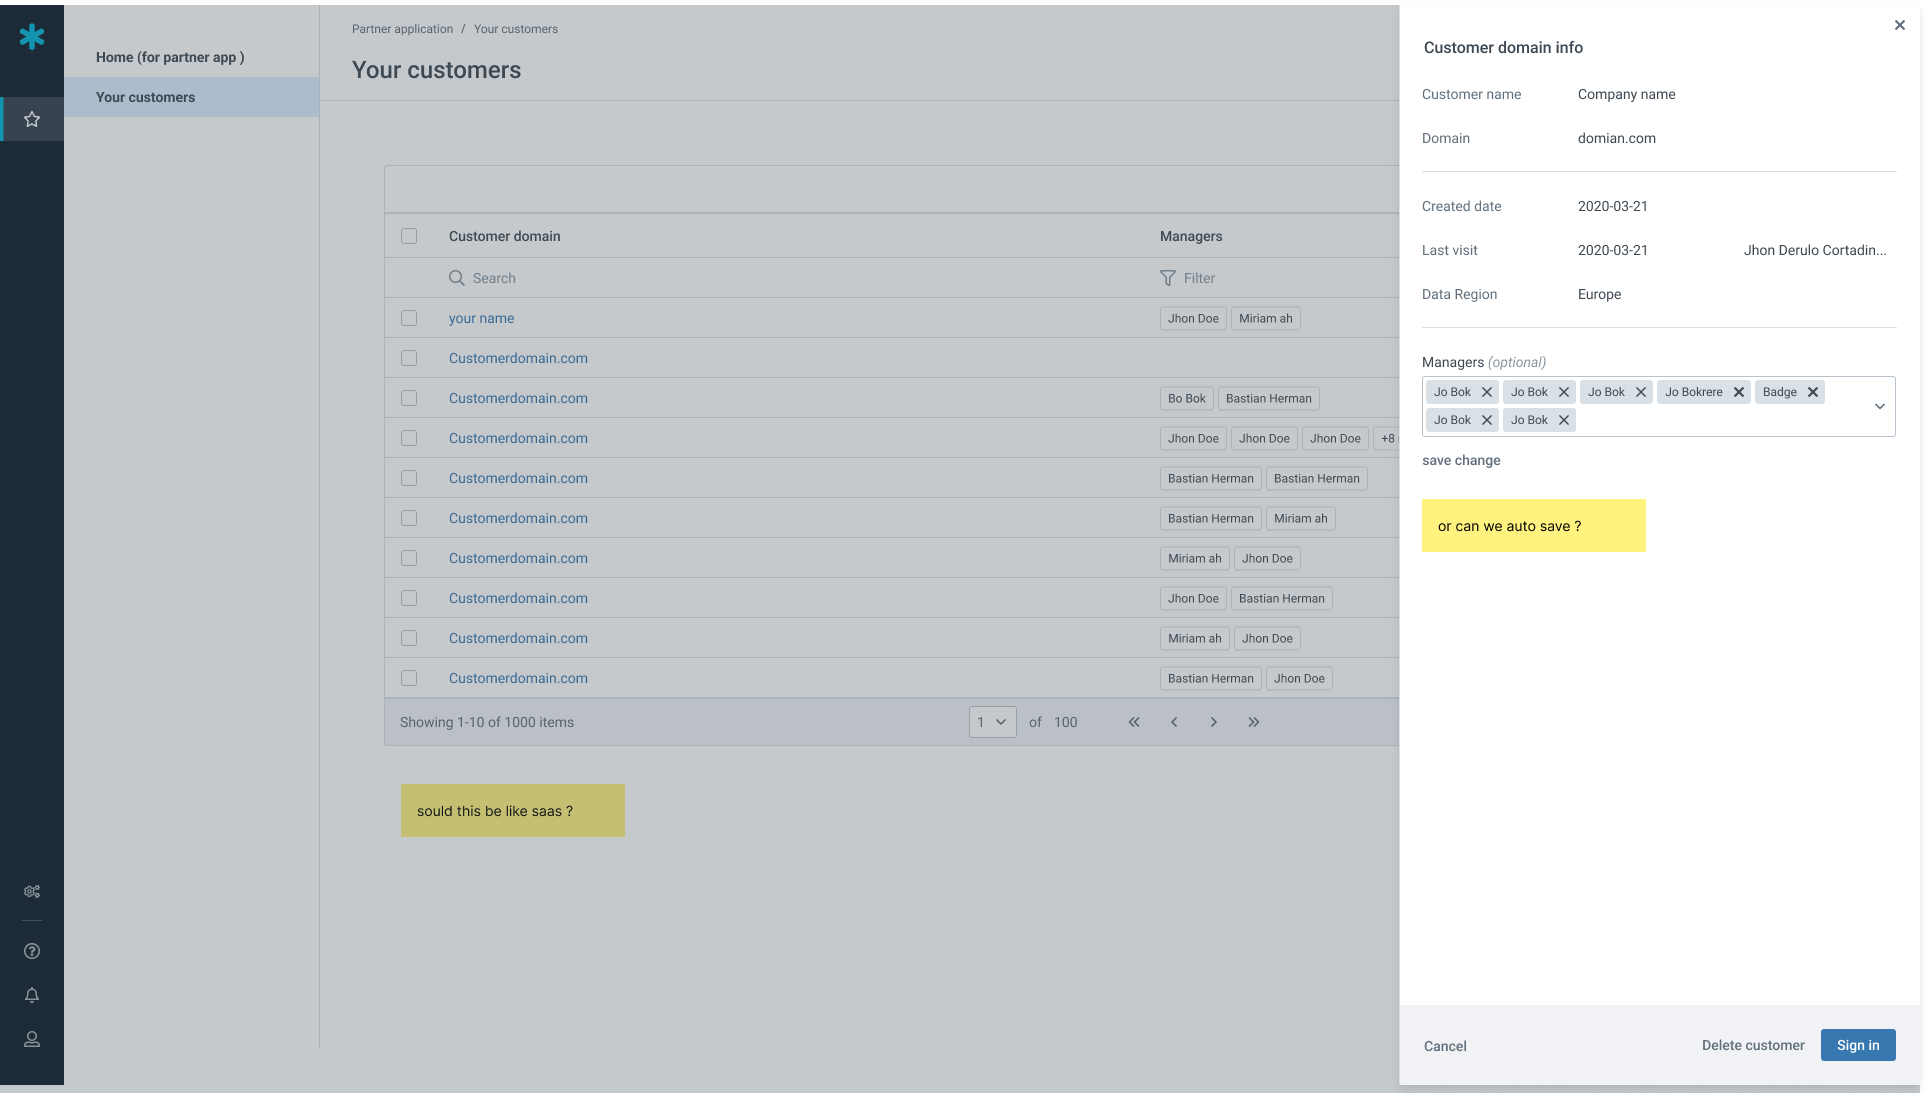Screen dimensions: 1930x1100
Task: Click the save change link
Action: pyautogui.click(x=1461, y=460)
